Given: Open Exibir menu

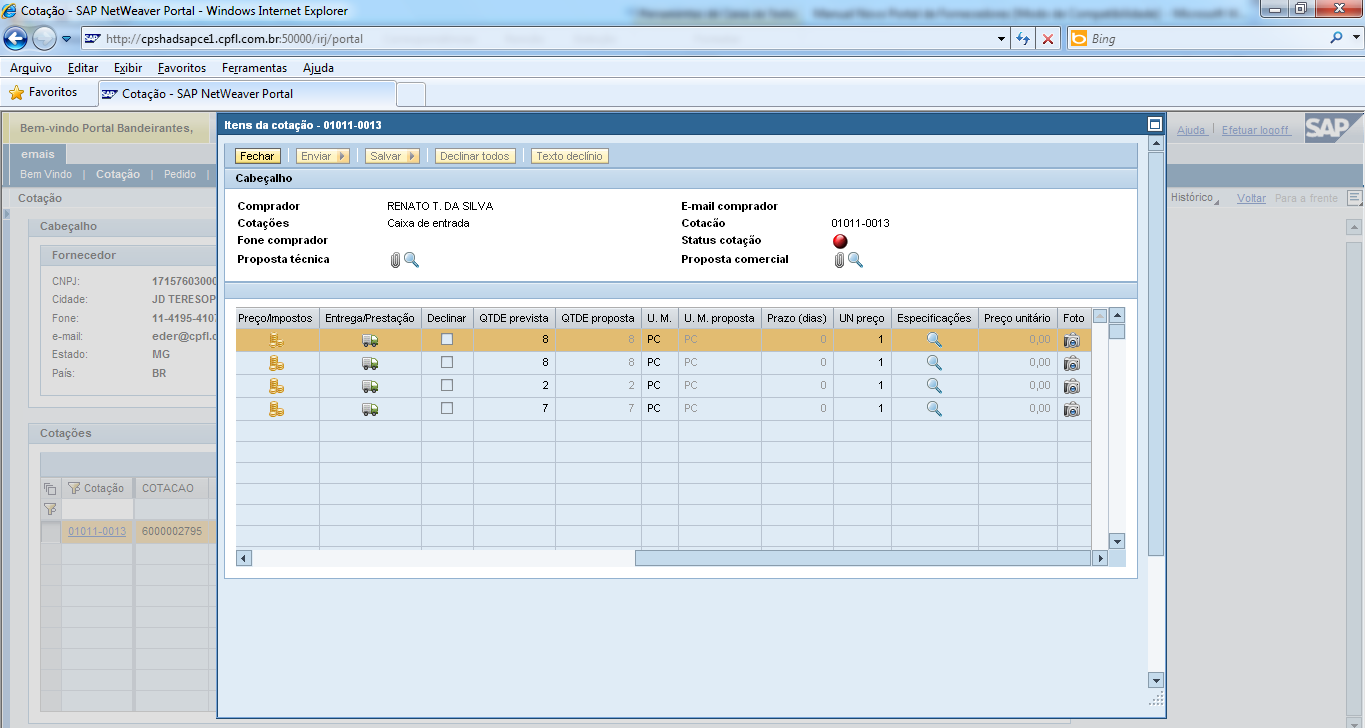Looking at the screenshot, I should click(x=128, y=68).
